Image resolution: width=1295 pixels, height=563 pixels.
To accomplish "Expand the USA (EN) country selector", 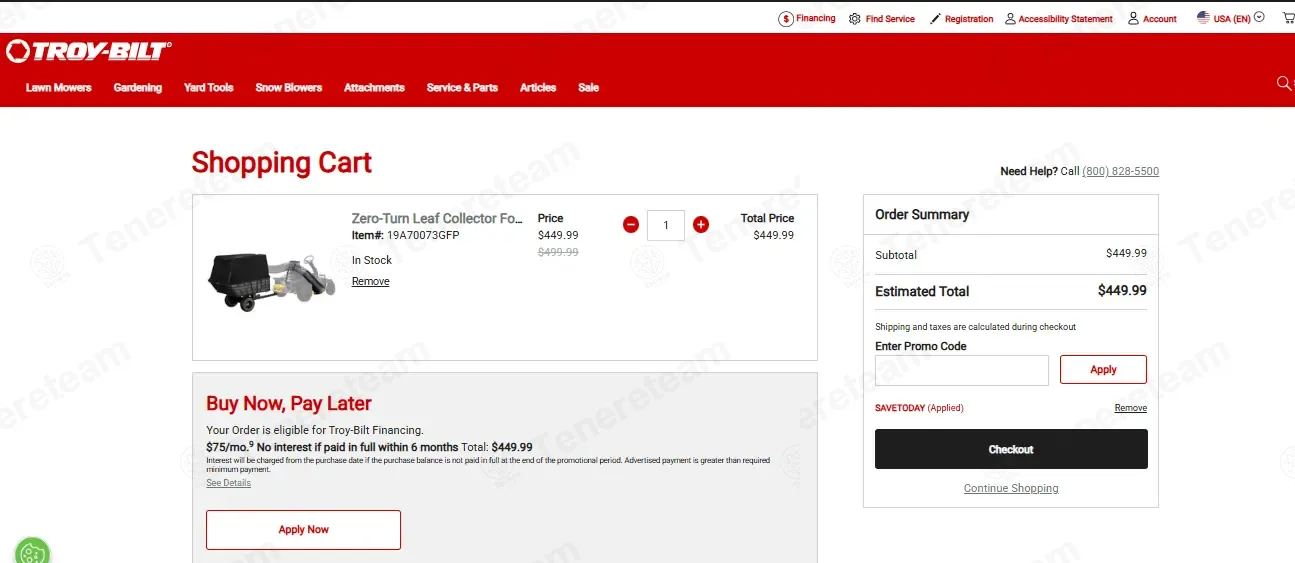I will (1231, 18).
